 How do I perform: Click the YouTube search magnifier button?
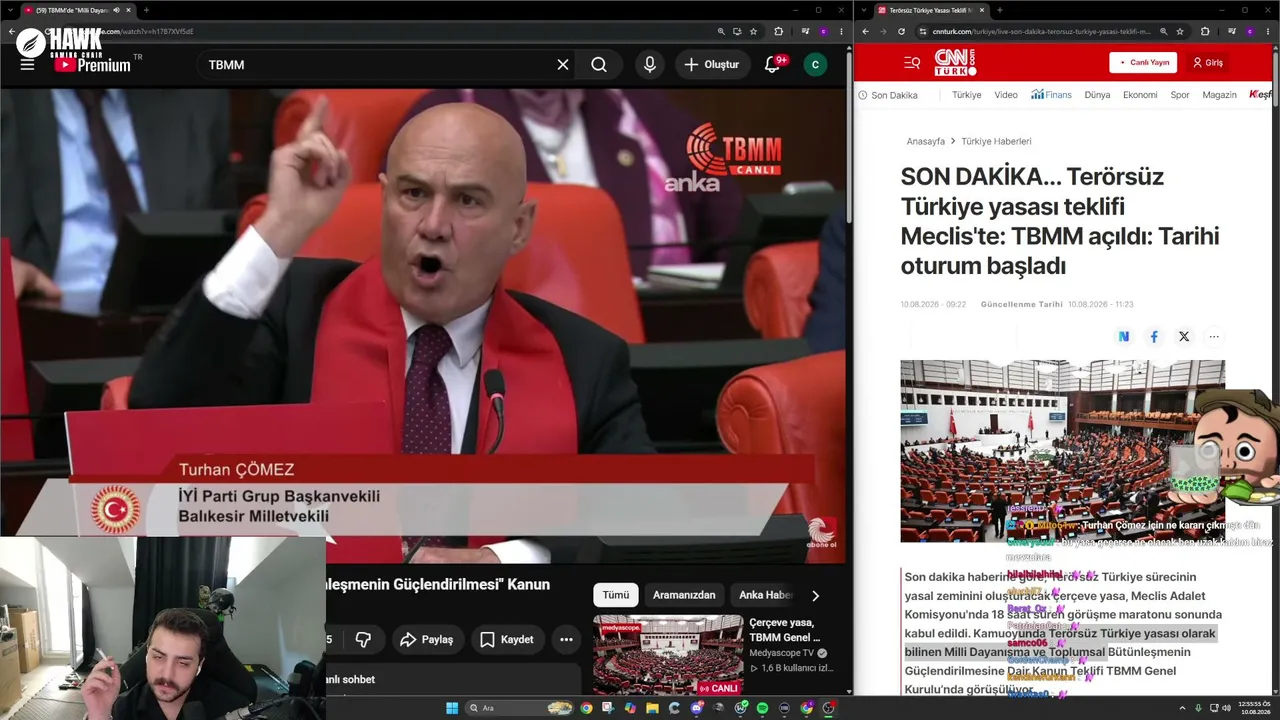coord(599,65)
